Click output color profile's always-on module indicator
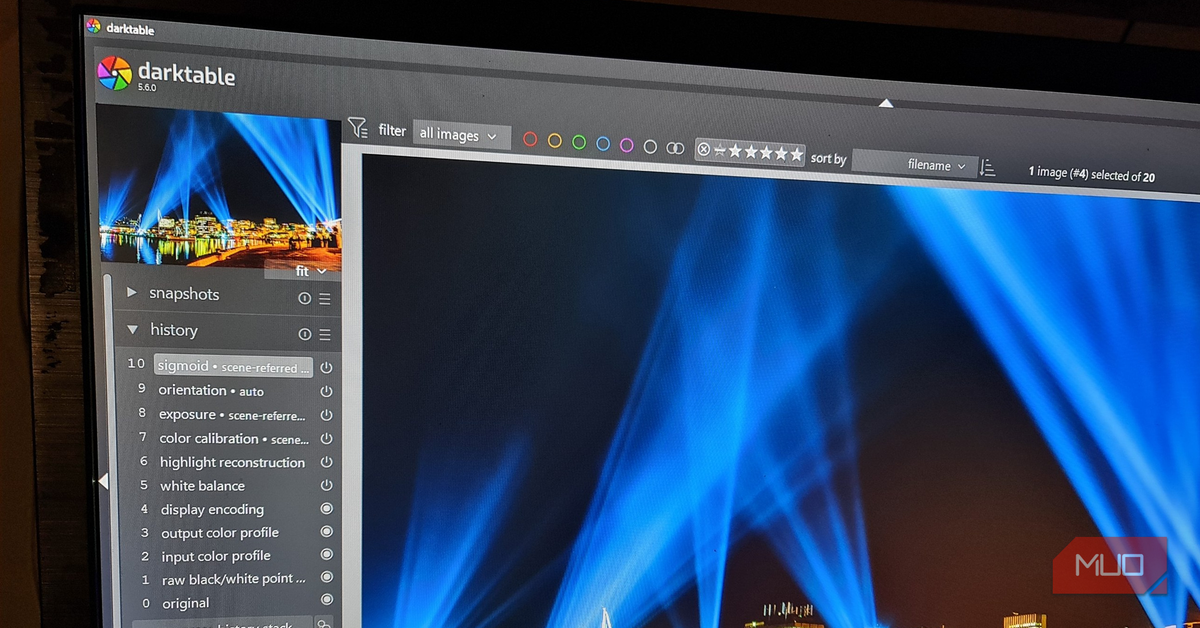Image resolution: width=1200 pixels, height=628 pixels. (326, 531)
